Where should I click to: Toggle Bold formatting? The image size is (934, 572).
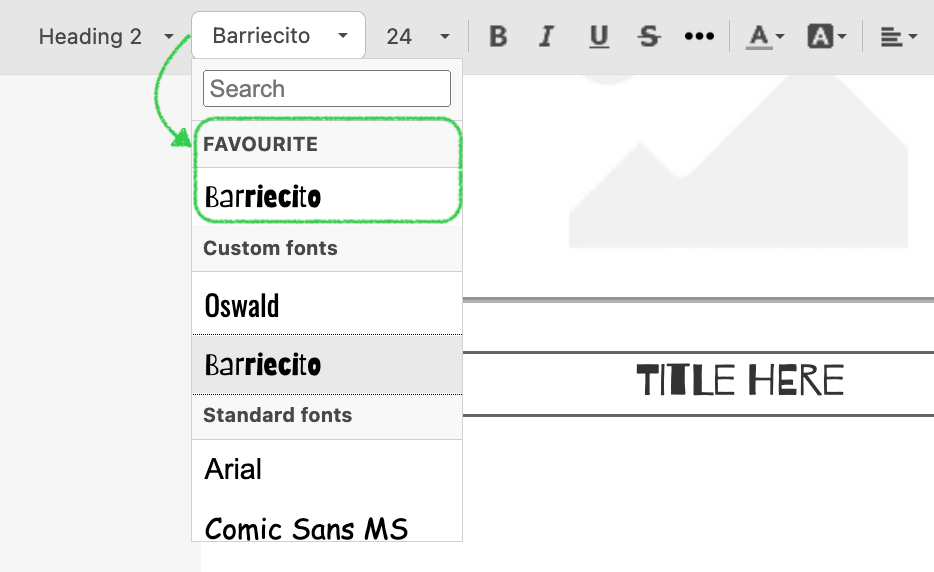[498, 37]
